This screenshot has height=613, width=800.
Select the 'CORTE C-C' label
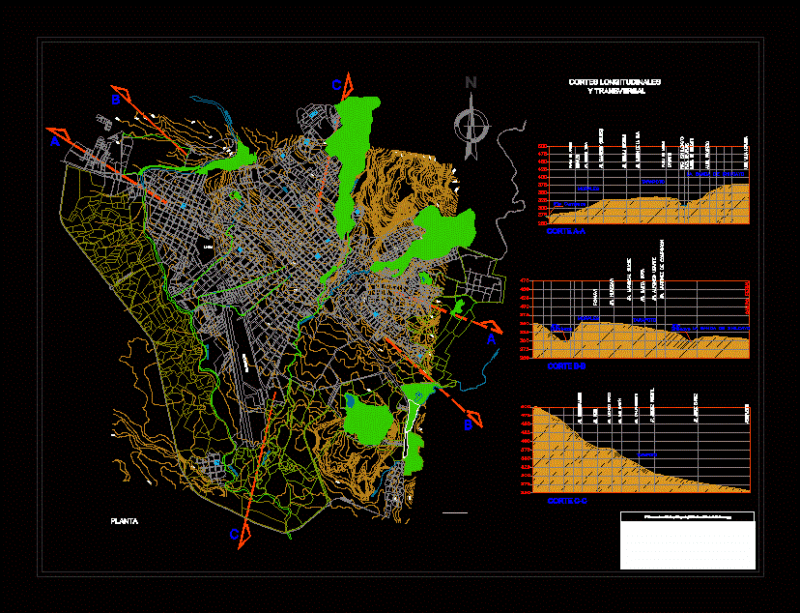566,501
